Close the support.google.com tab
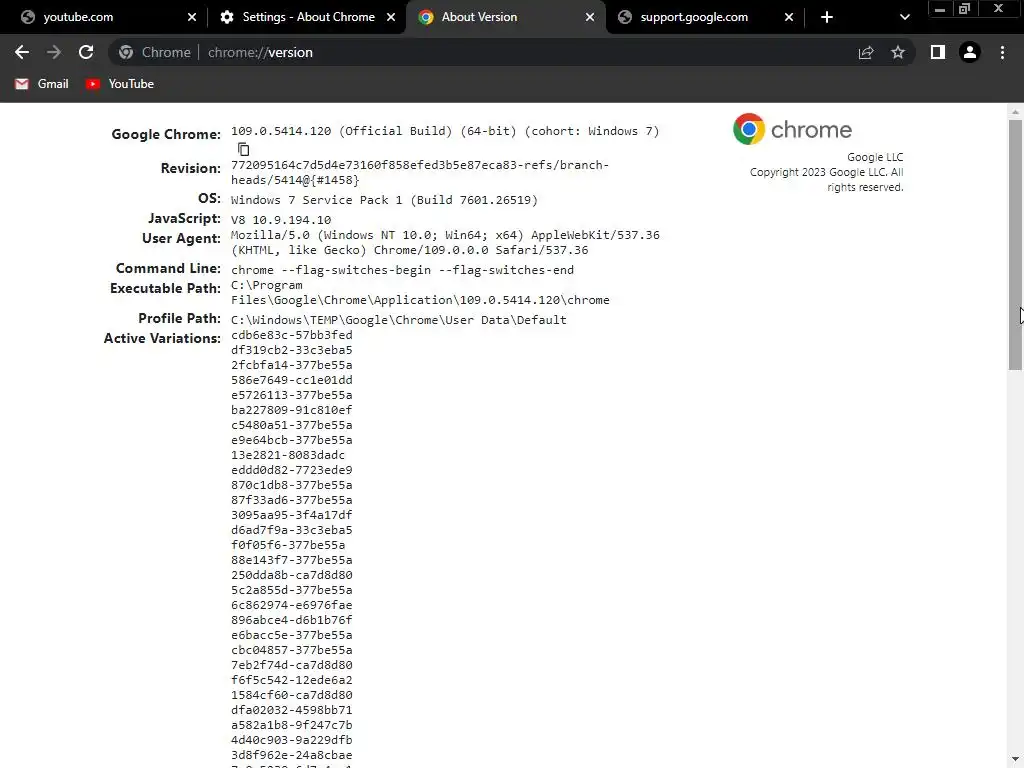The width and height of the screenshot is (1024, 768). 789,17
